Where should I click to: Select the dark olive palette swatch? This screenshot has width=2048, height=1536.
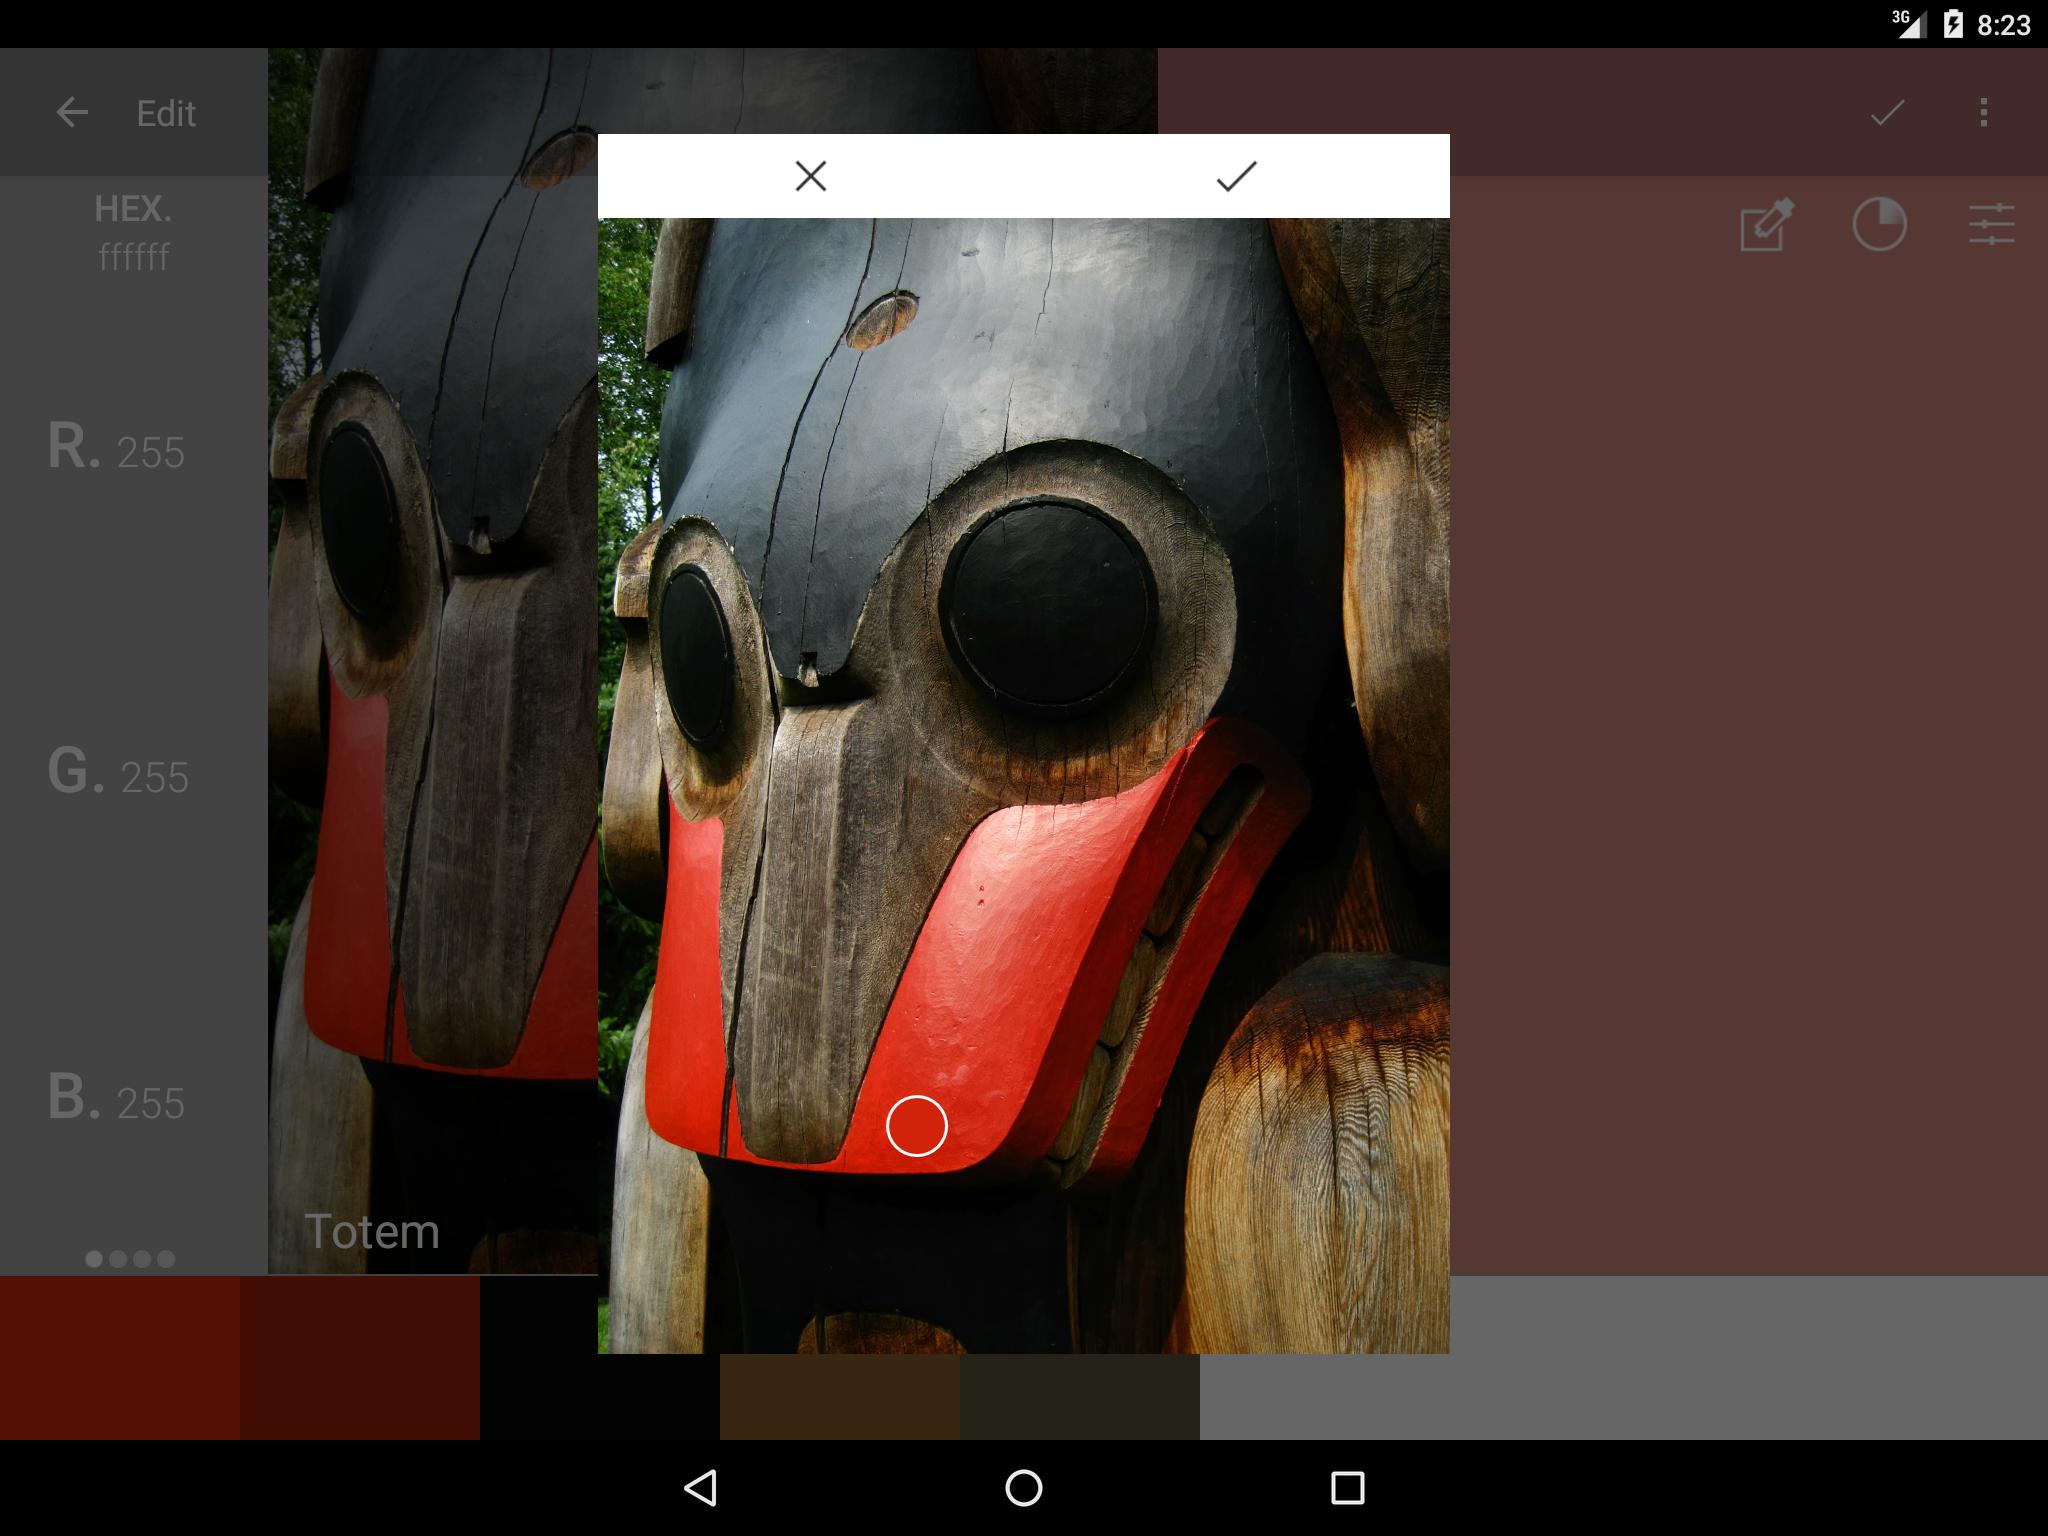point(1080,1397)
